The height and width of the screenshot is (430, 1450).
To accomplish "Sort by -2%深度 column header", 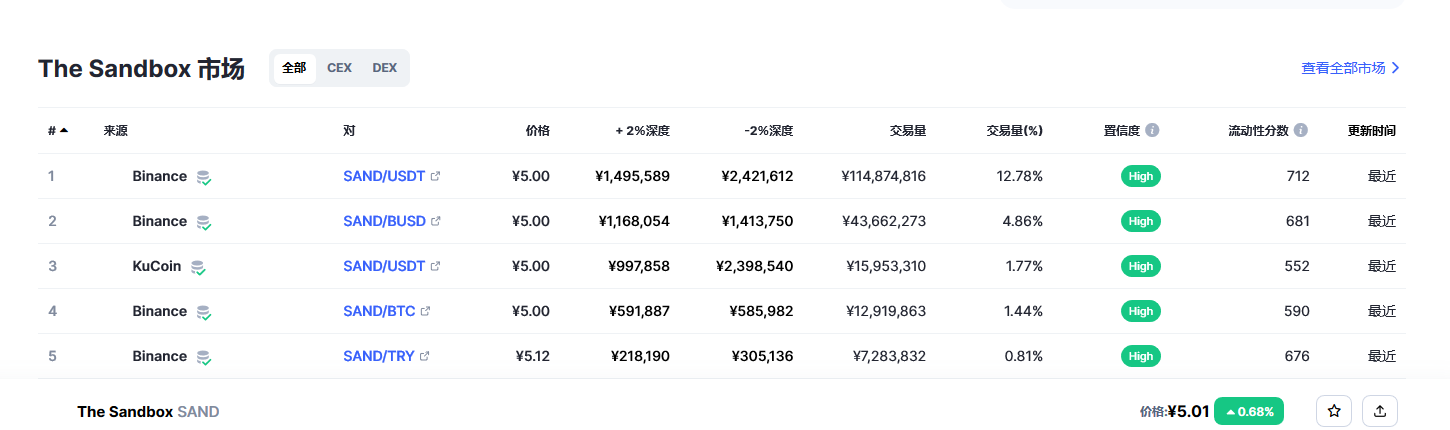I will click(768, 130).
